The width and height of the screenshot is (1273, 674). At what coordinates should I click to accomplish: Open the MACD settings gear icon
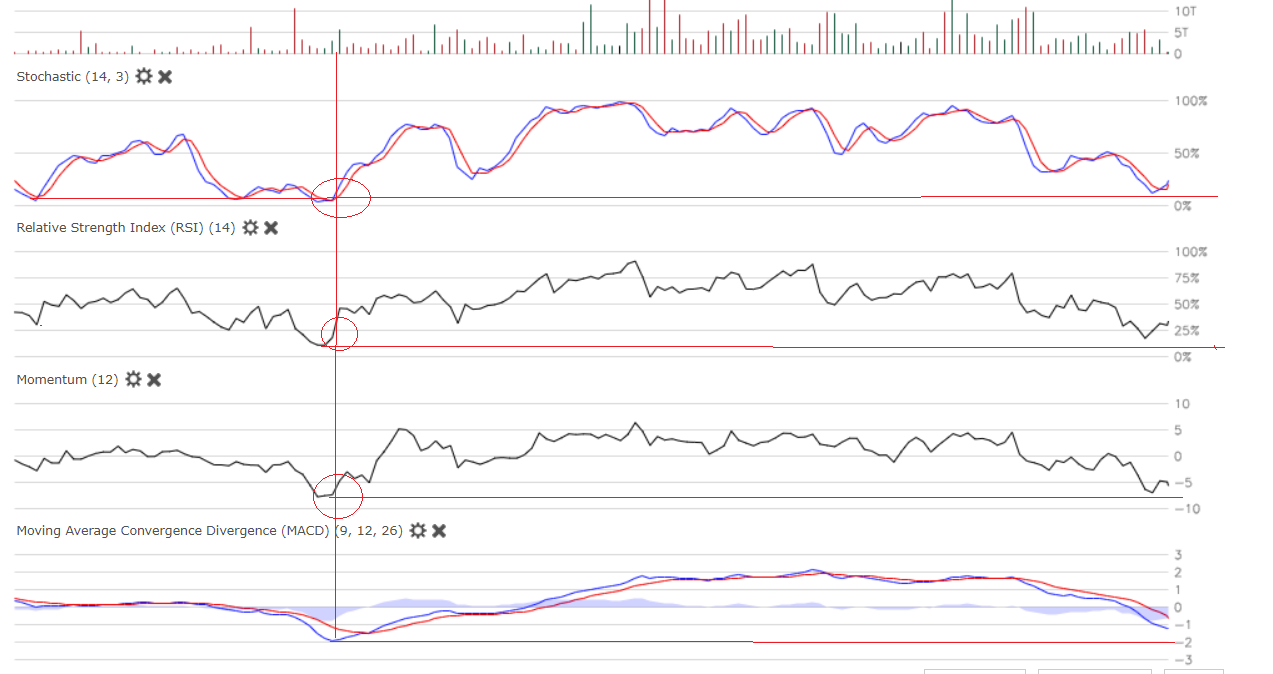tap(418, 531)
